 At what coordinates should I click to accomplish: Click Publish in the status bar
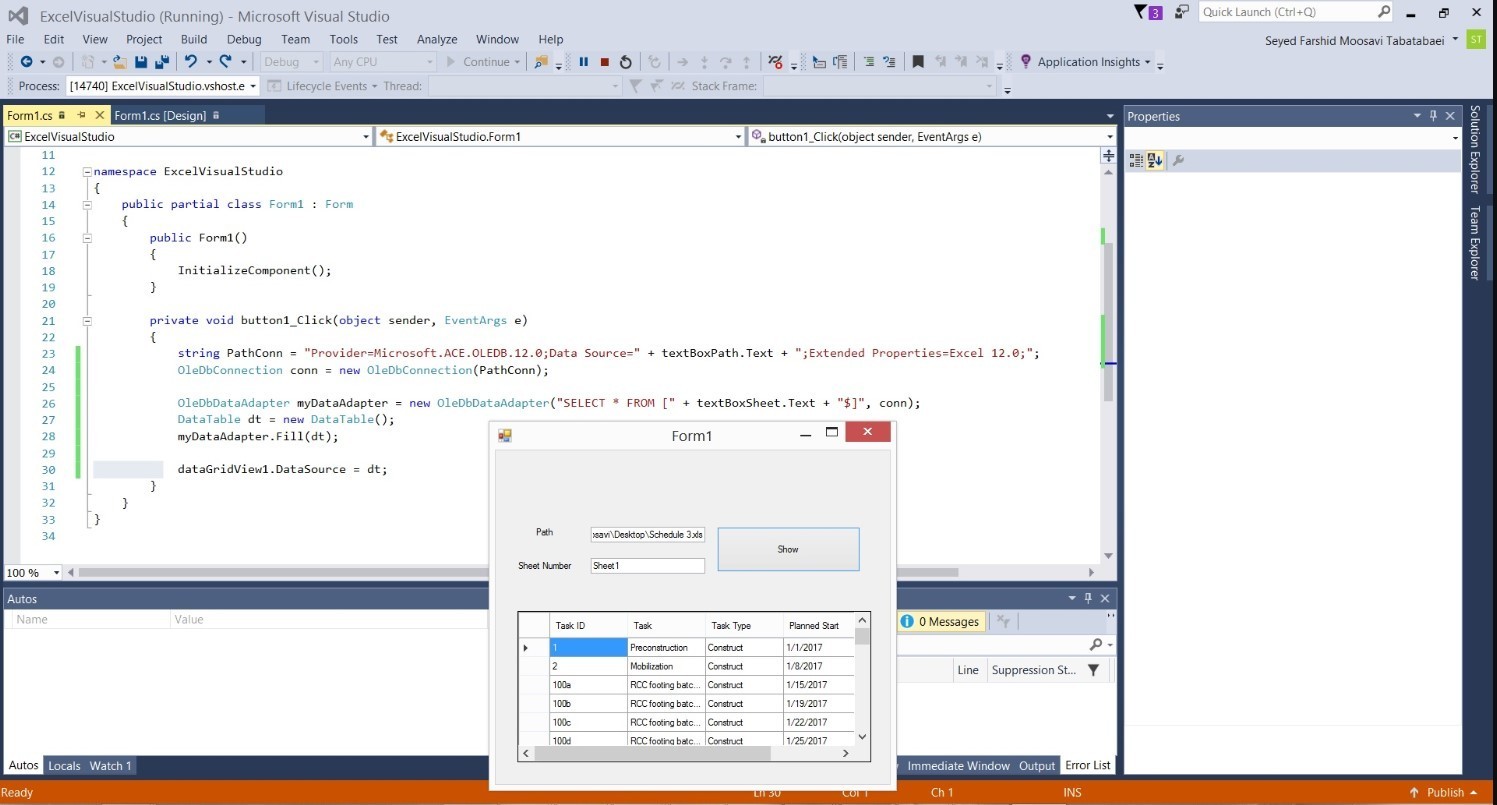(1444, 793)
